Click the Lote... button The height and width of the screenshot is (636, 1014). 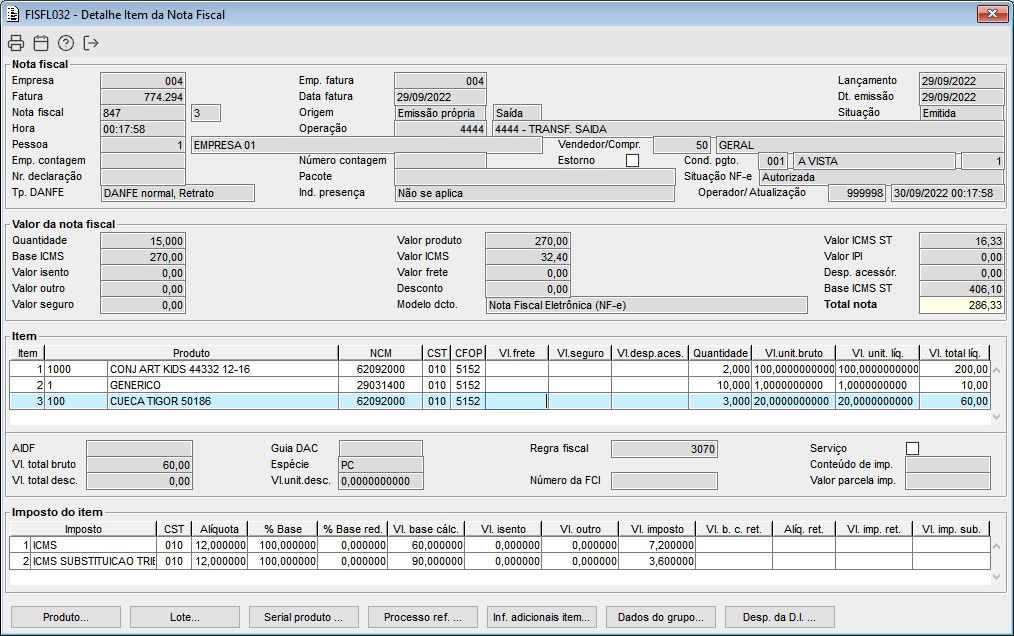(x=185, y=617)
